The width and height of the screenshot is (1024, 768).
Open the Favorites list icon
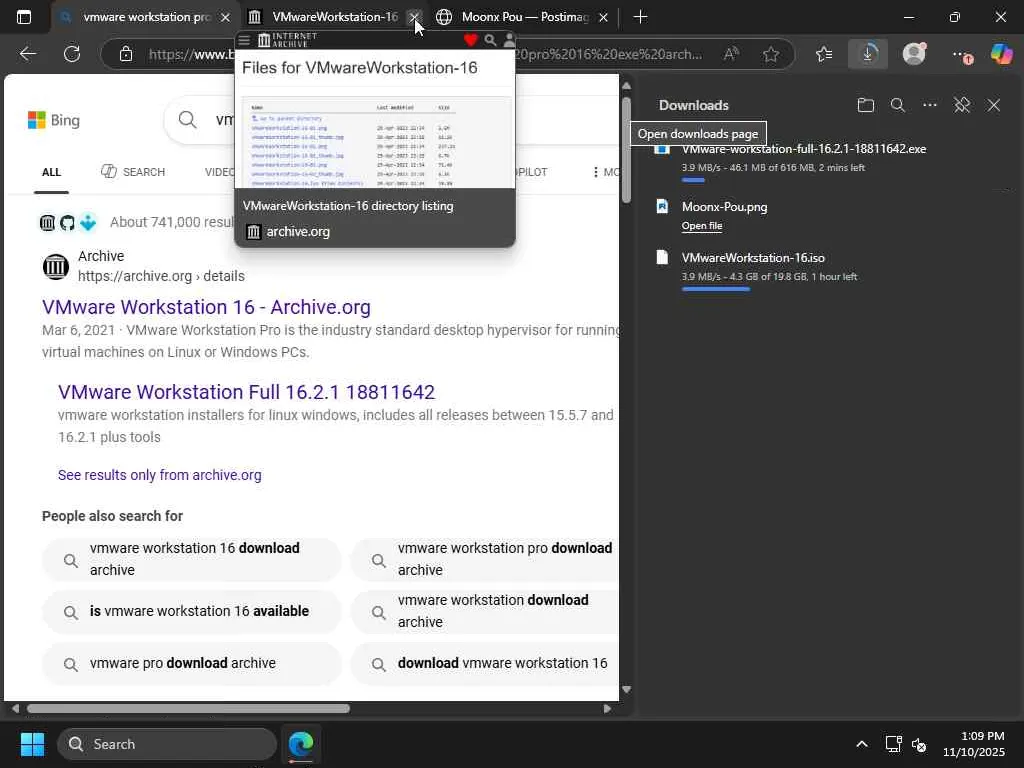(824, 54)
